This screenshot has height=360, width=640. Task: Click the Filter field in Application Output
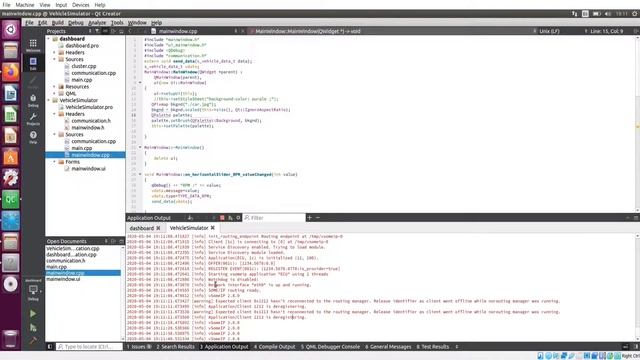pos(274,218)
